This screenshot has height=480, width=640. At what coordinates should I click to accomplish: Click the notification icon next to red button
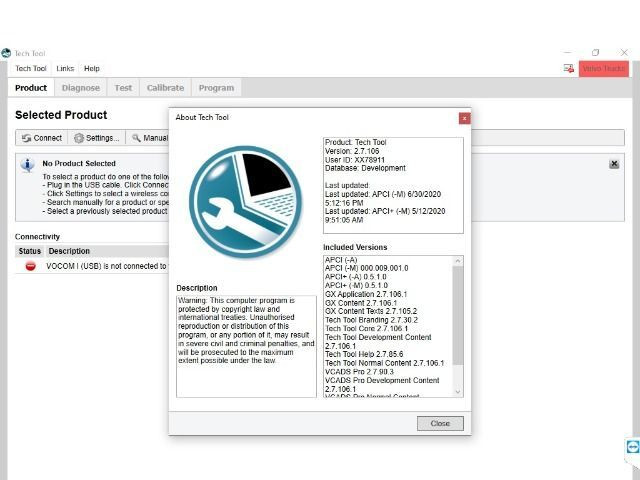pyautogui.click(x=569, y=69)
